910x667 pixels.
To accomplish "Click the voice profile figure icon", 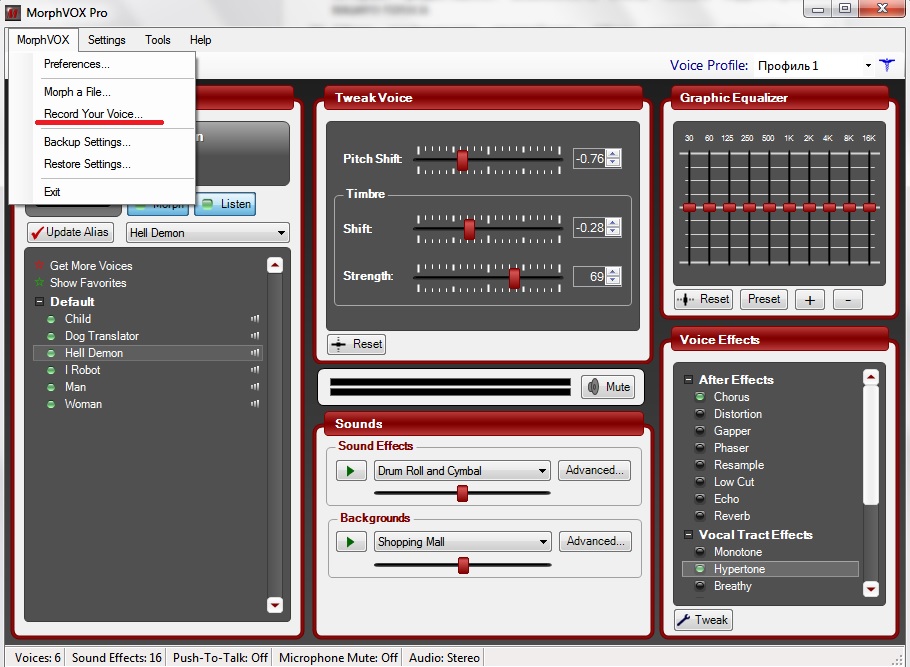I will (887, 65).
